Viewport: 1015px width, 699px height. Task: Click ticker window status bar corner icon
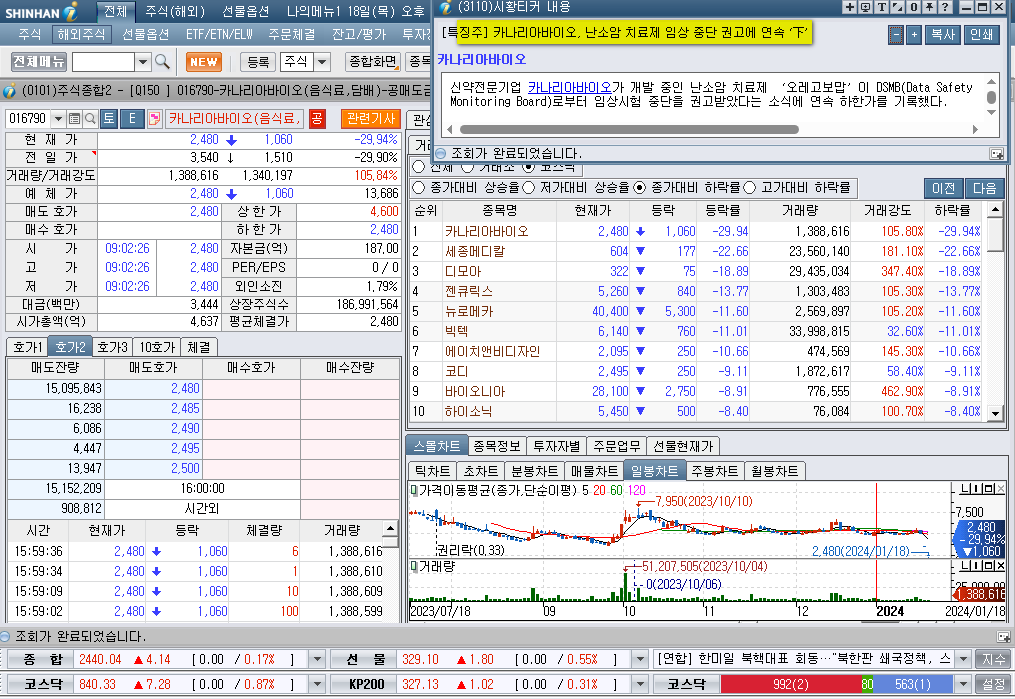997,153
